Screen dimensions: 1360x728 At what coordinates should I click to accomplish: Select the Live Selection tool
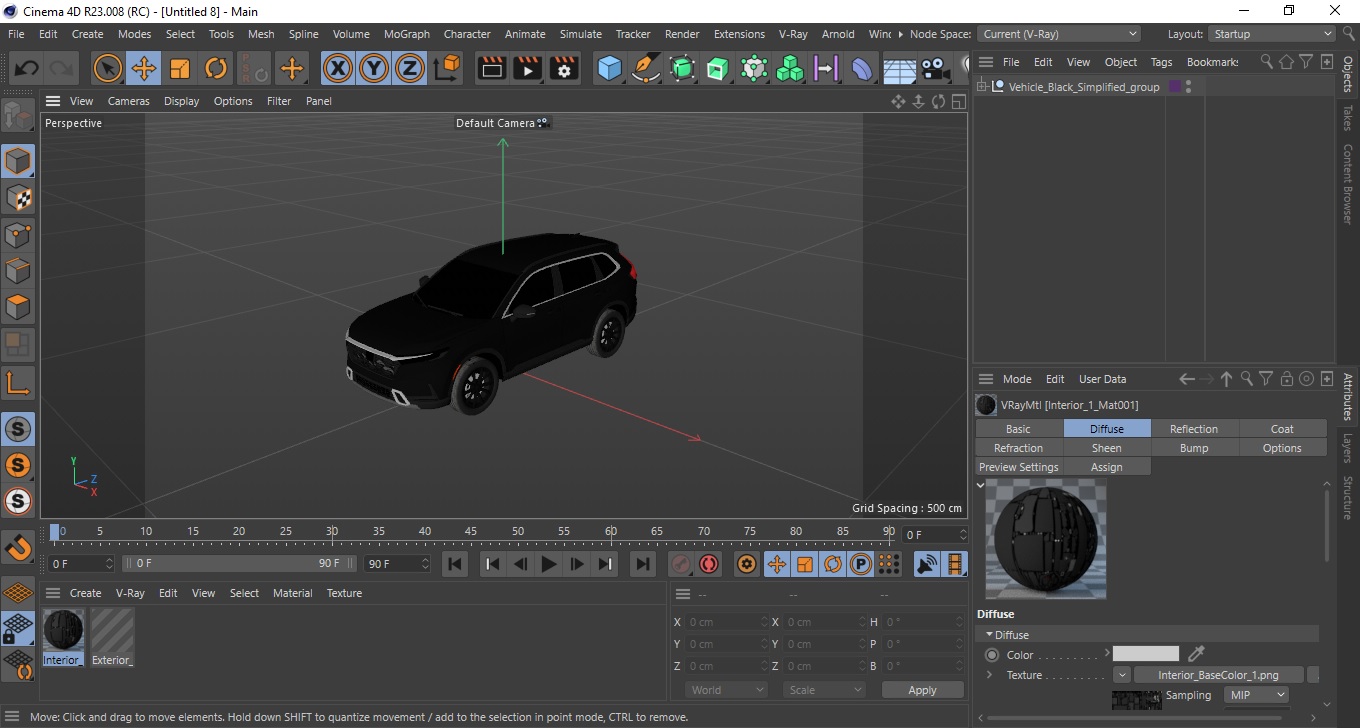107,69
